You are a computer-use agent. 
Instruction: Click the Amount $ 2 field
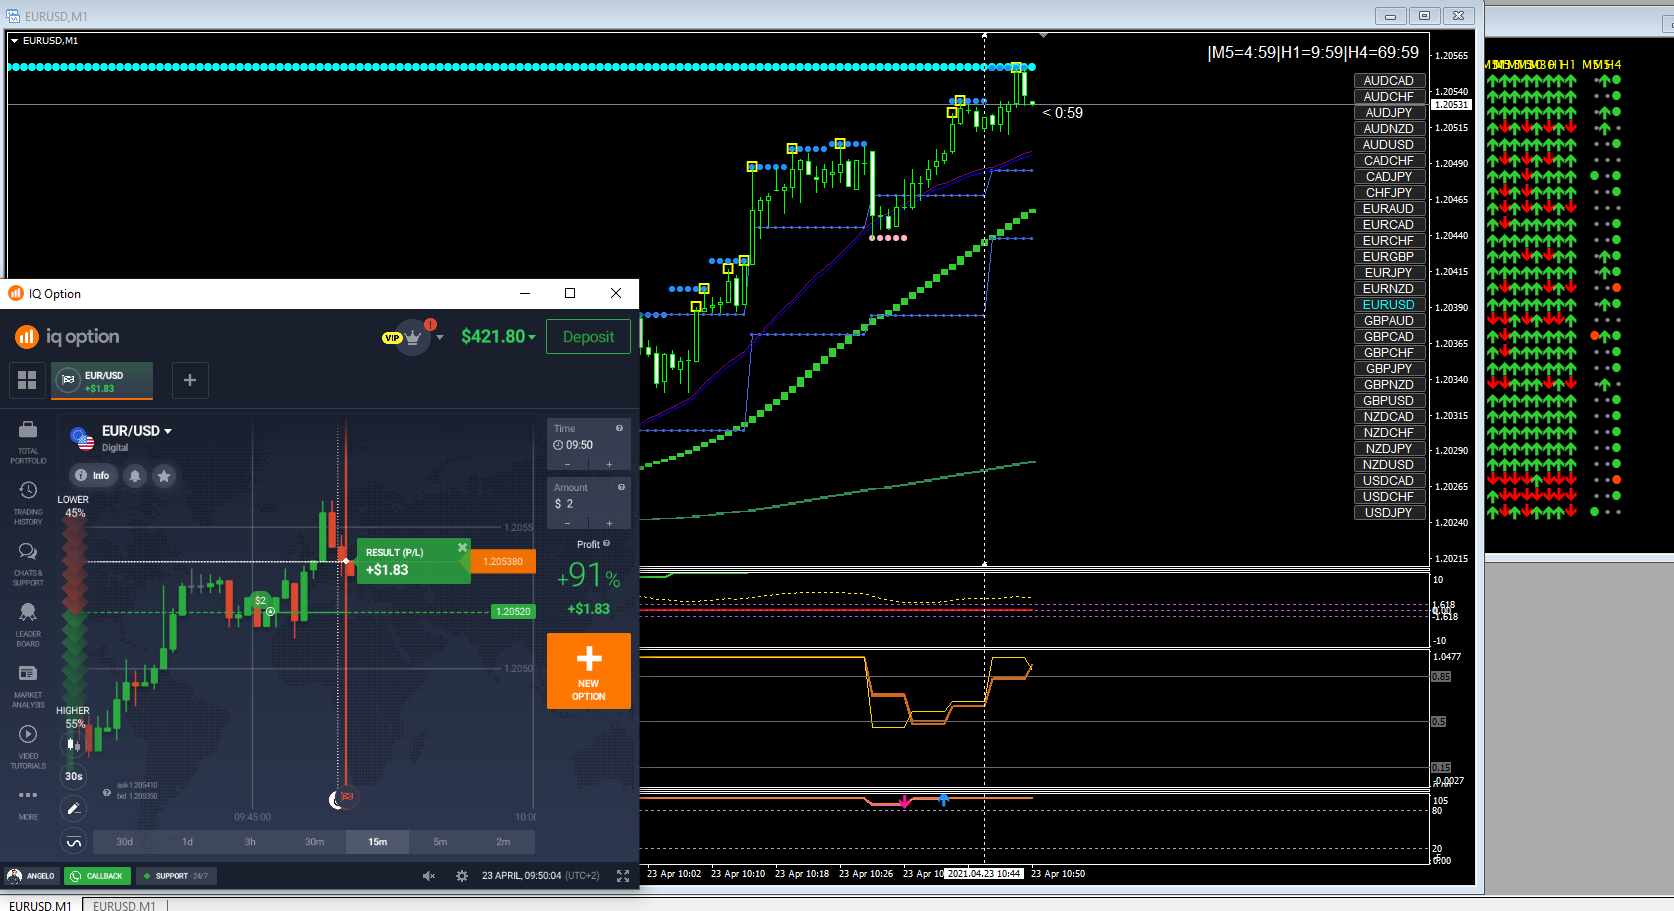click(589, 504)
